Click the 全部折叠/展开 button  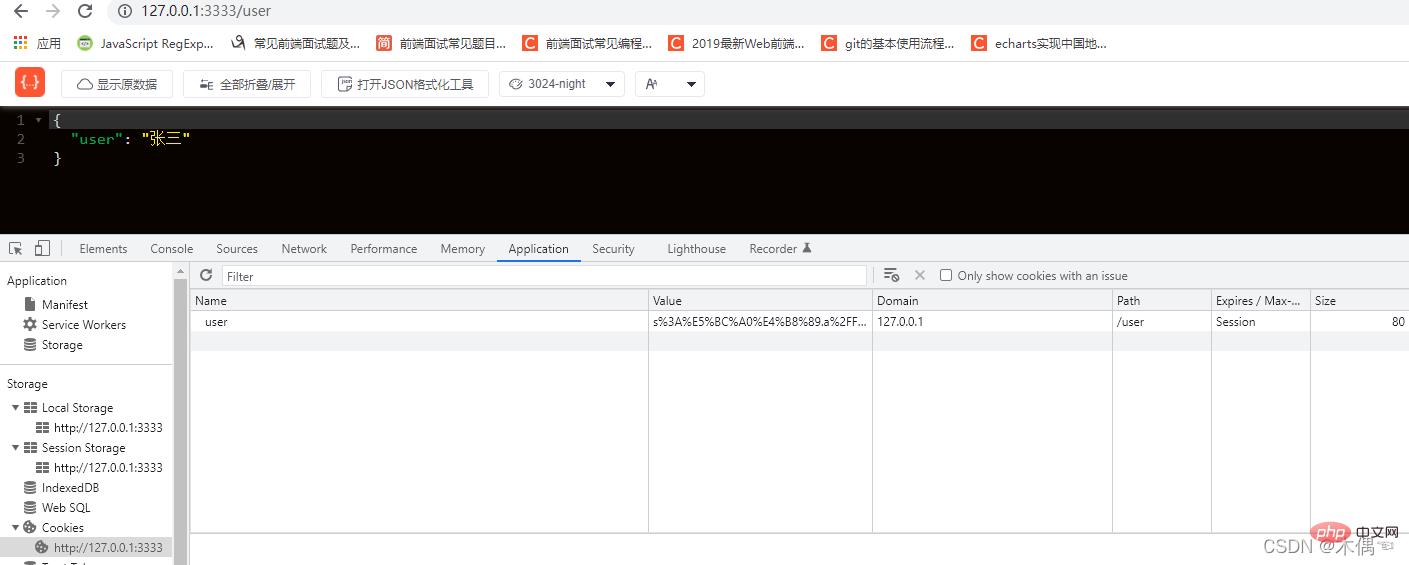tap(247, 84)
